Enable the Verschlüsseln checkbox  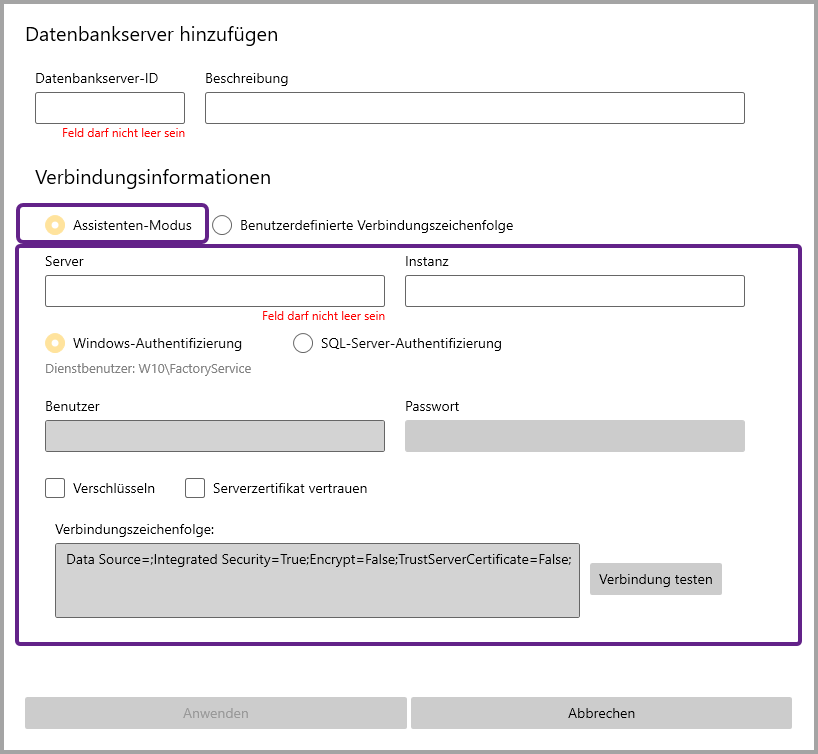tap(55, 489)
